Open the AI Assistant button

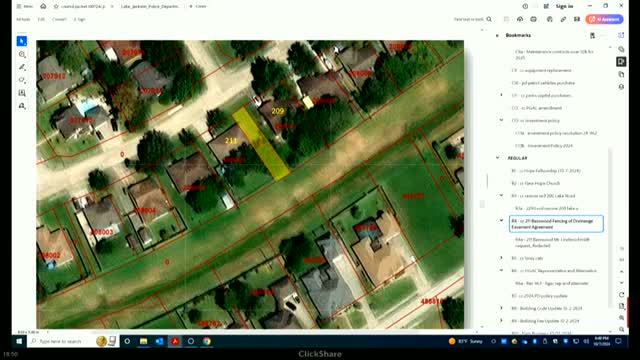[x=604, y=19]
